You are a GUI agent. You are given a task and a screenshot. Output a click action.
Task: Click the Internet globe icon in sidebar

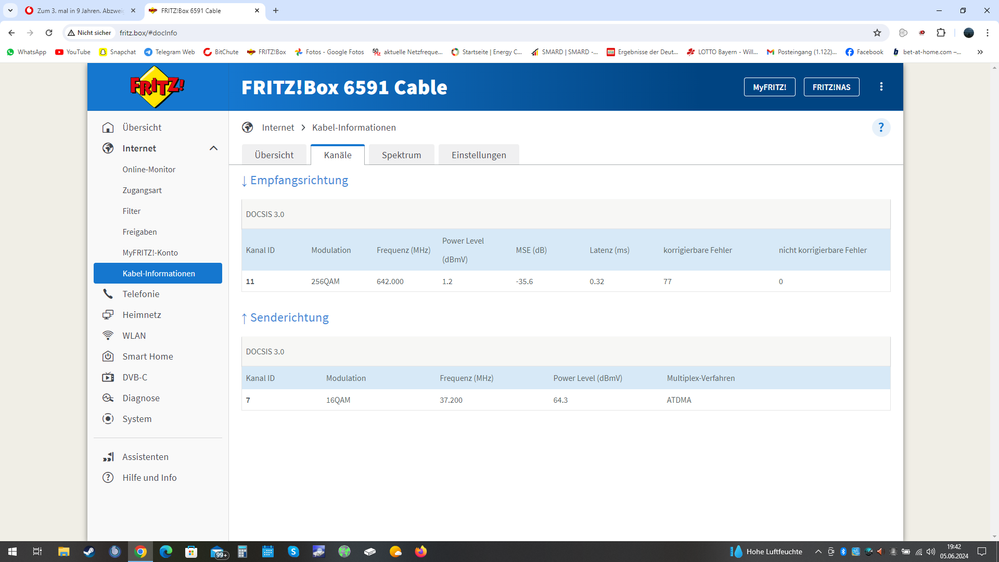click(108, 148)
